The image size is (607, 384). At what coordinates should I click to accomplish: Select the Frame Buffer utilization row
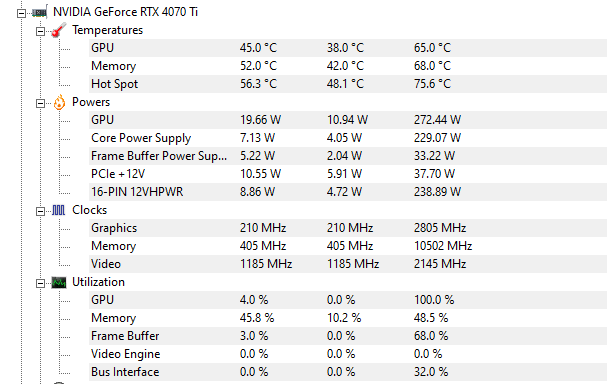[x=348, y=336]
